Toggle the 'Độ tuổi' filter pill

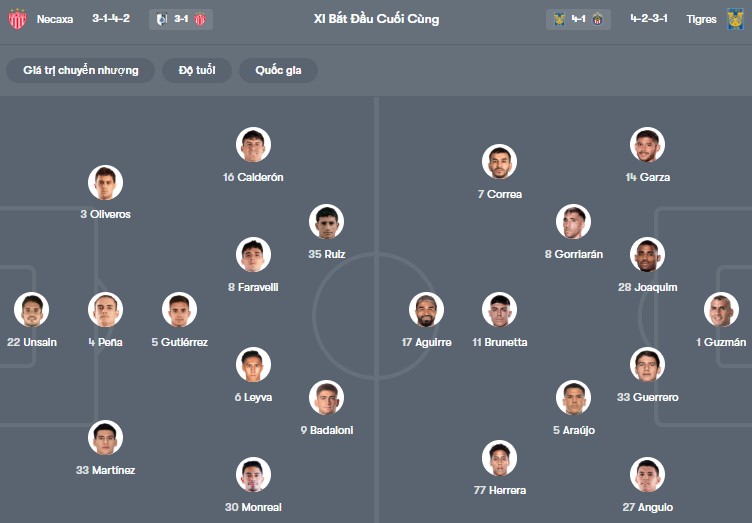[197, 70]
